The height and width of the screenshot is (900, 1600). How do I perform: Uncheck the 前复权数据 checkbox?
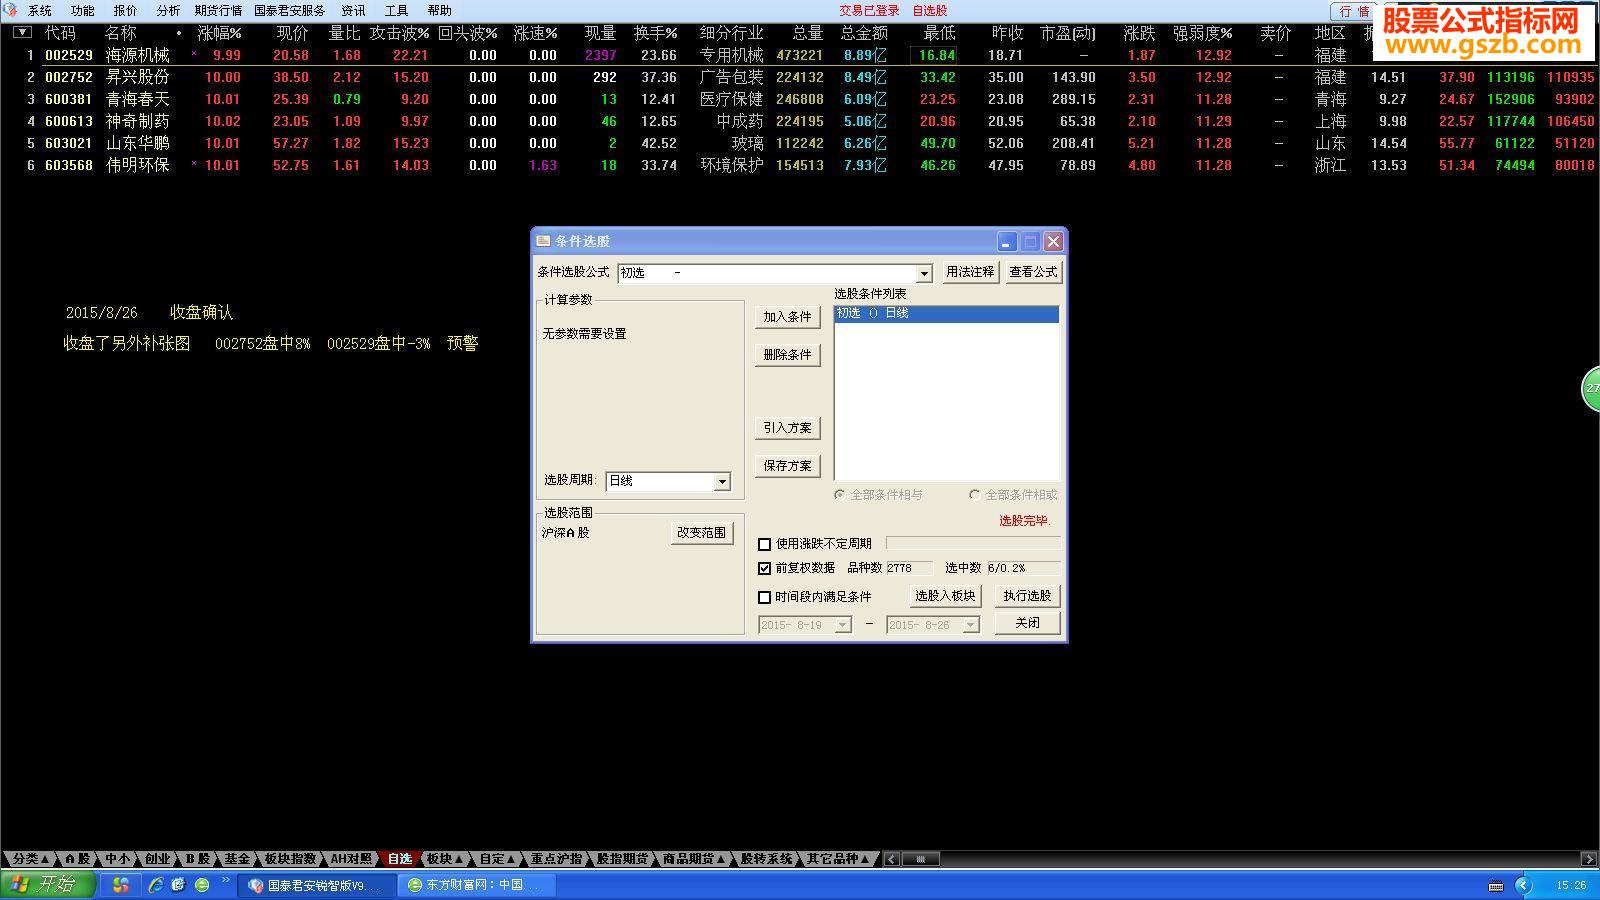point(765,568)
